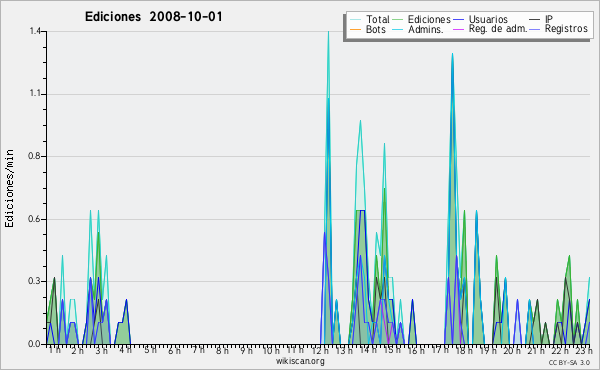Click the 'Ediciones' legend label
Viewport: 600px width, 370px height.
429,19
